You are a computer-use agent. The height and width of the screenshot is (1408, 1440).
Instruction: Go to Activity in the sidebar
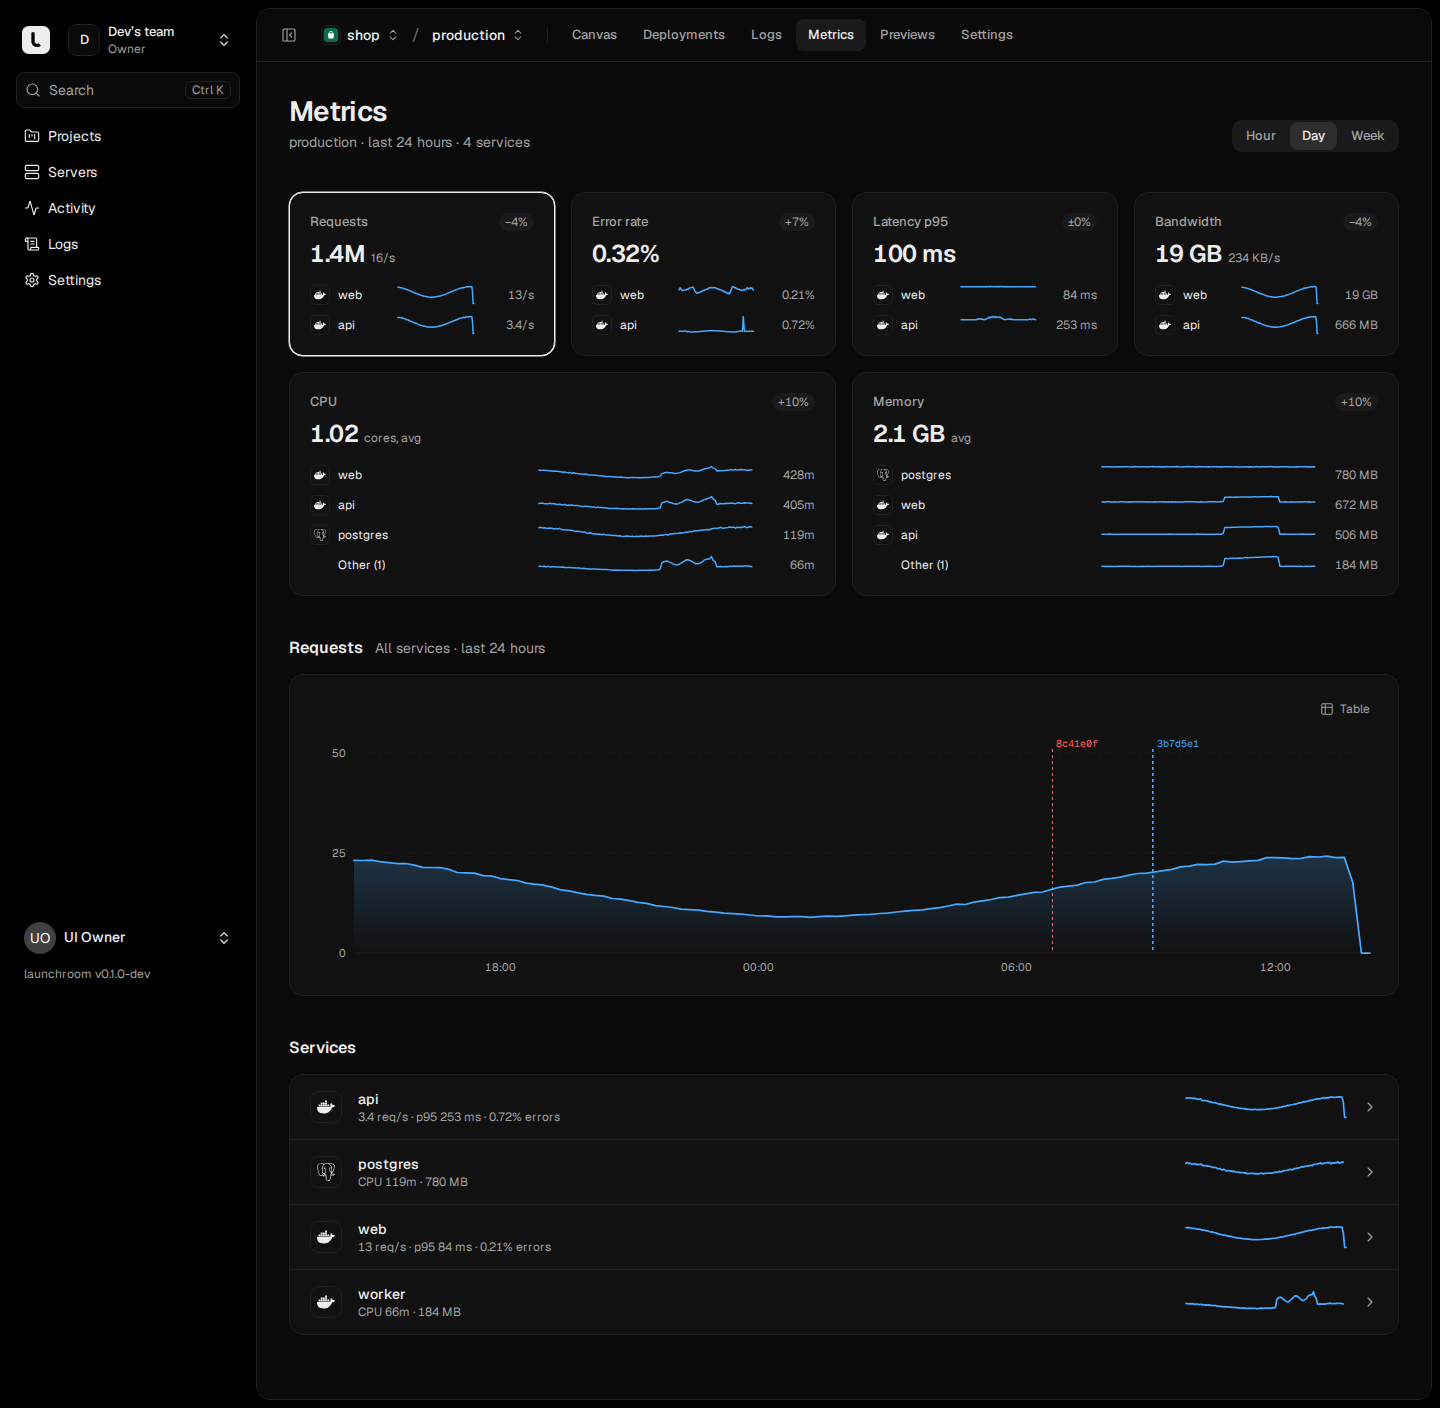pos(128,208)
